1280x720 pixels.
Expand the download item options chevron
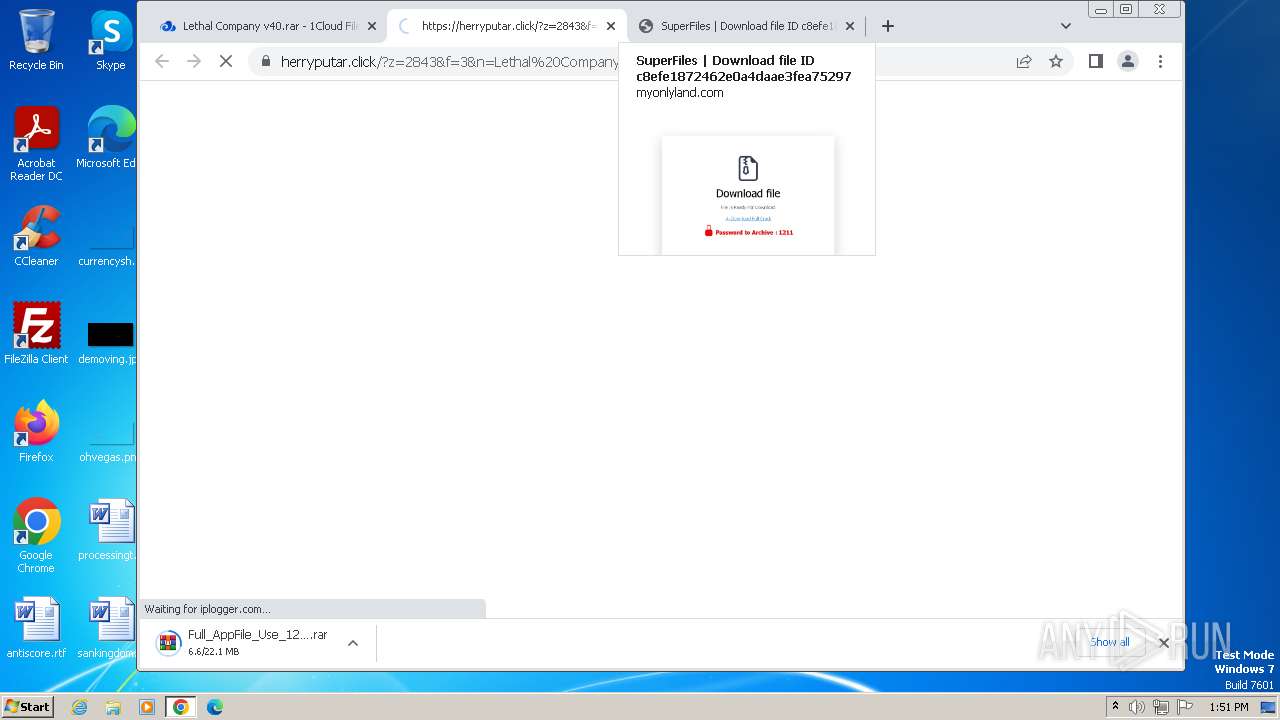pos(353,643)
